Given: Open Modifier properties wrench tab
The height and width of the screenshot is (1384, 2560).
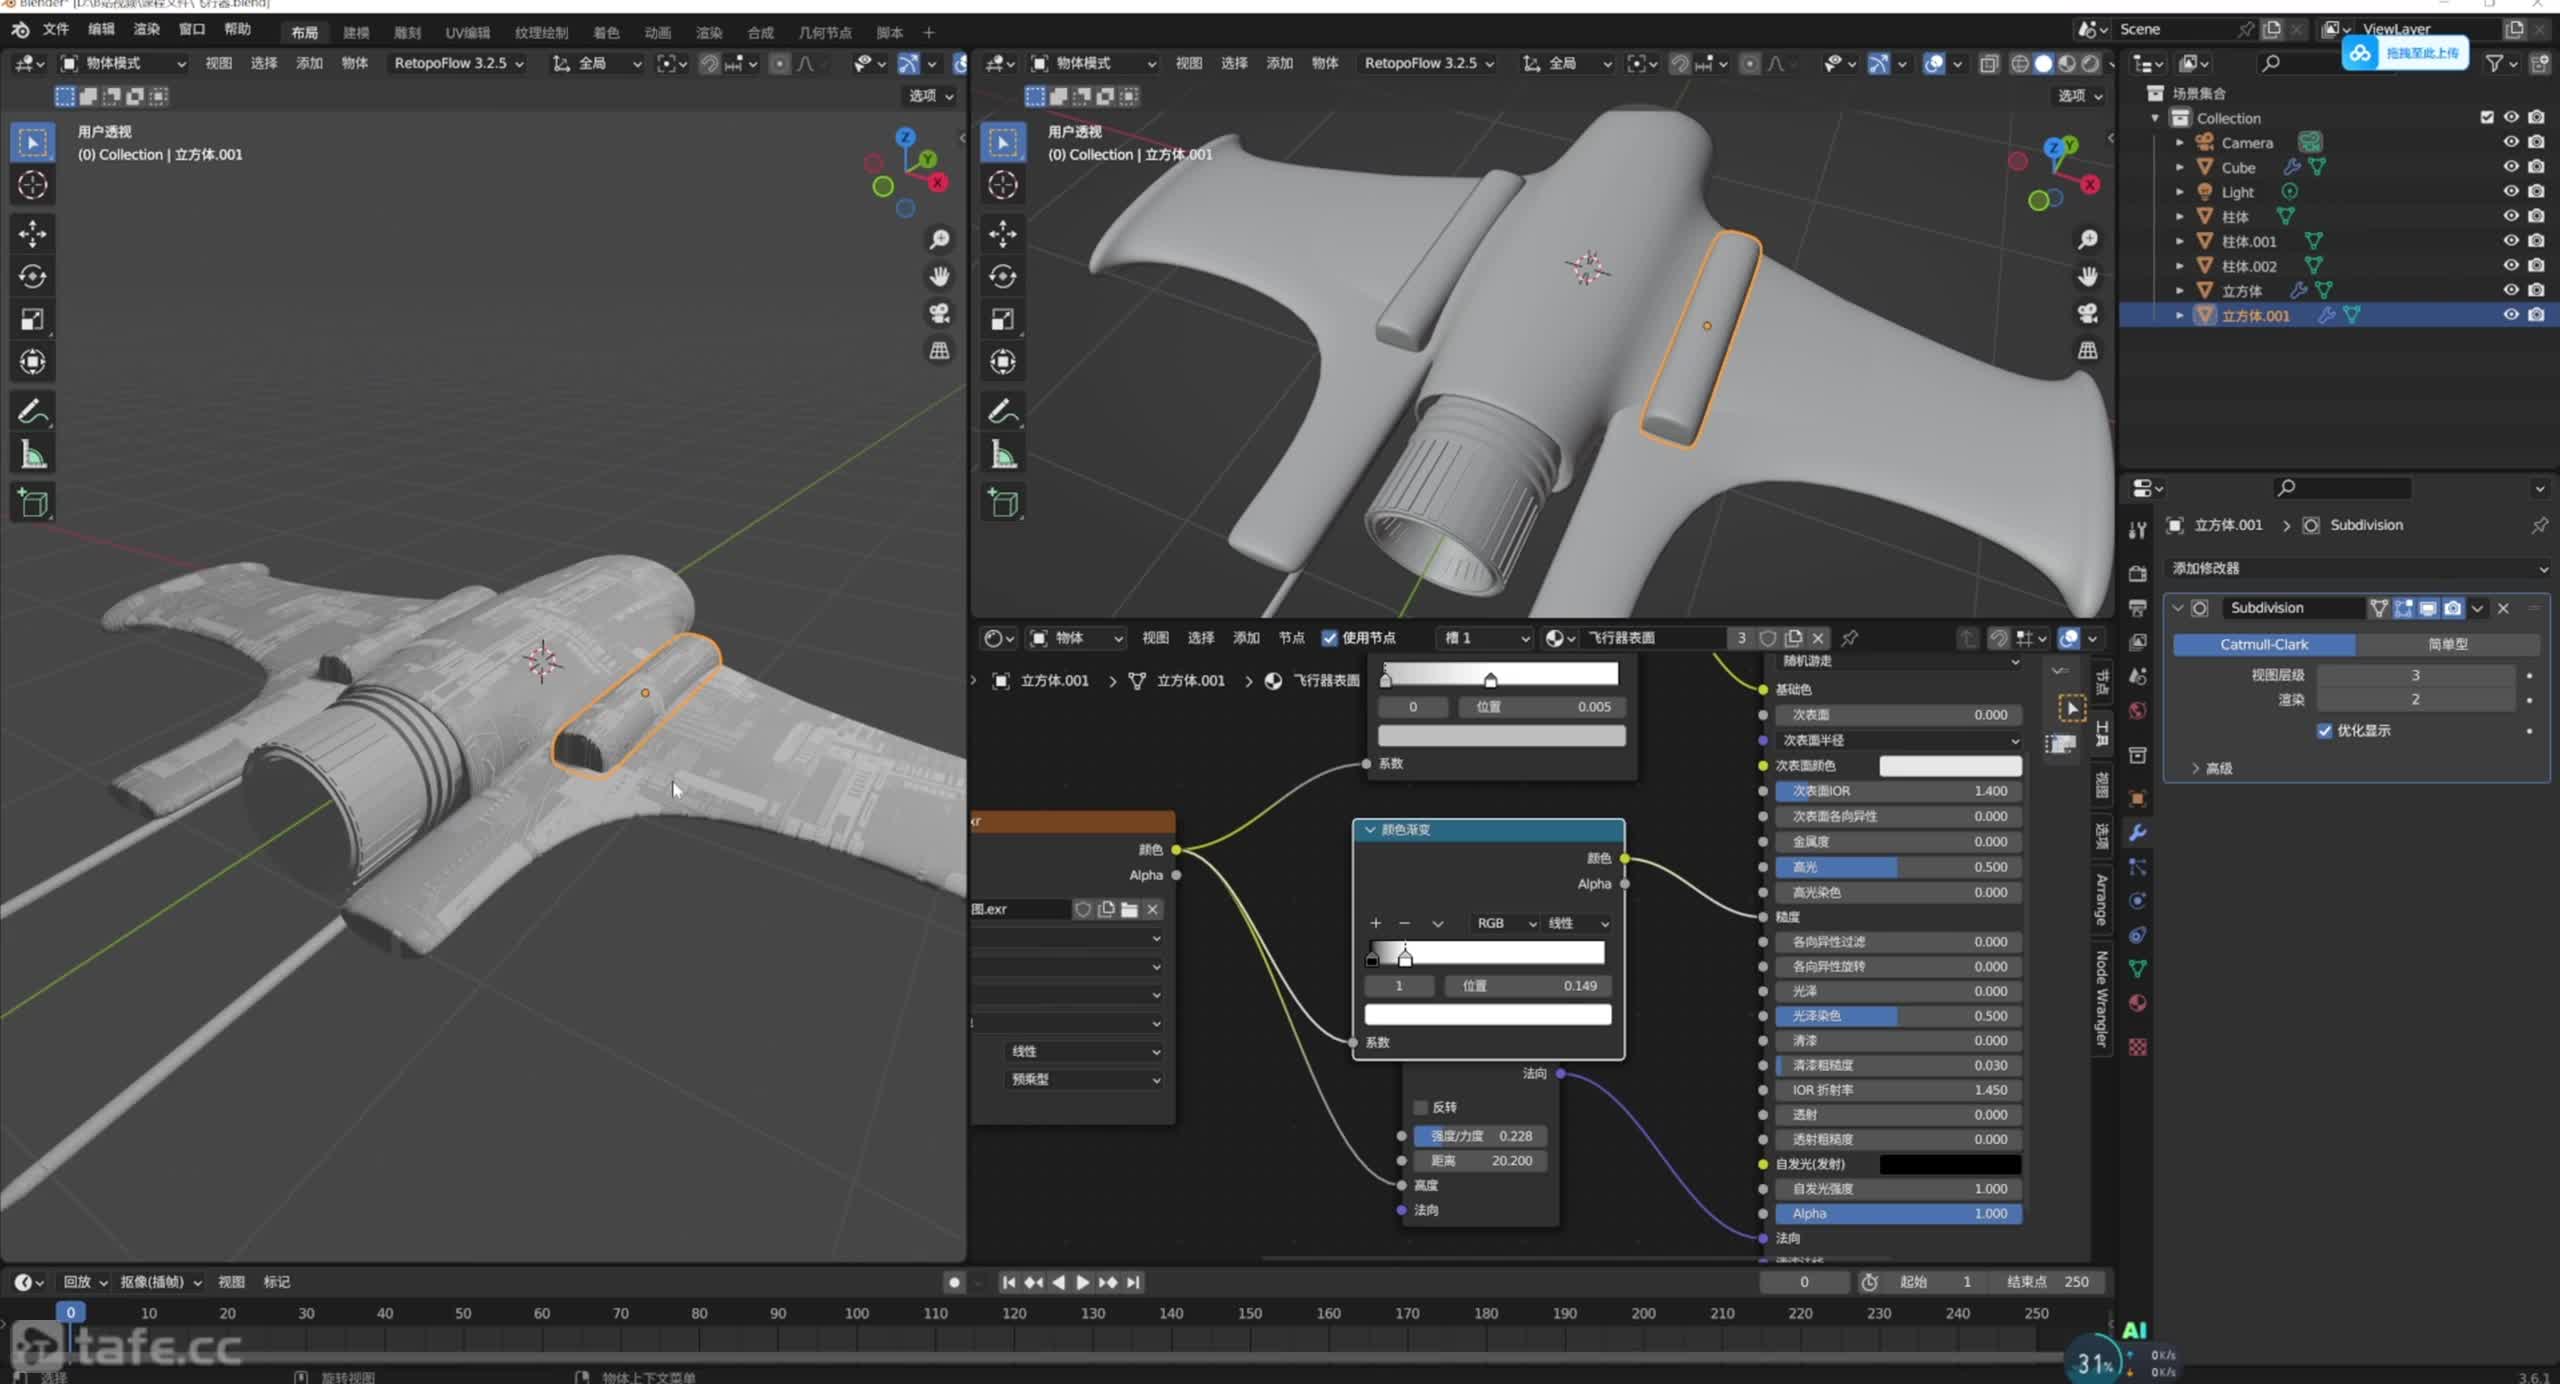Looking at the screenshot, I should click(2138, 833).
